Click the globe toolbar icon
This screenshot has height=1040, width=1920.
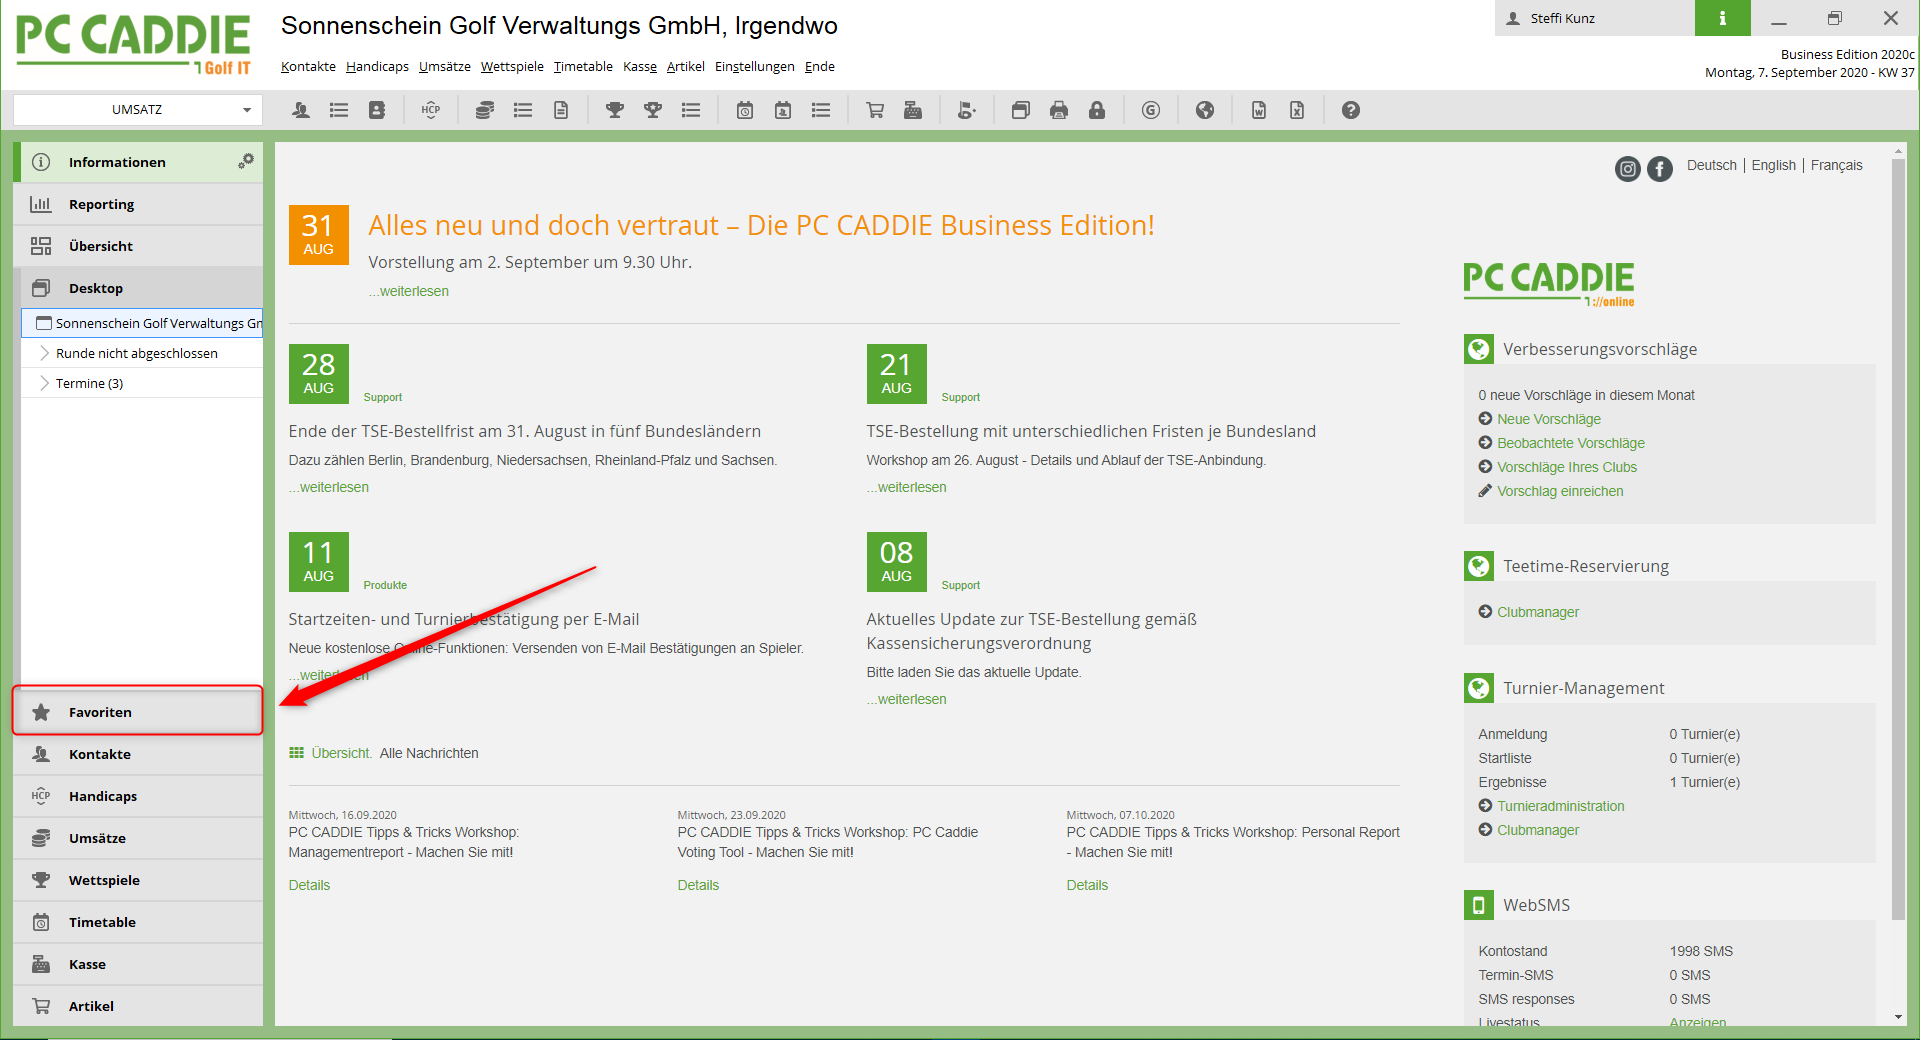pyautogui.click(x=1205, y=110)
